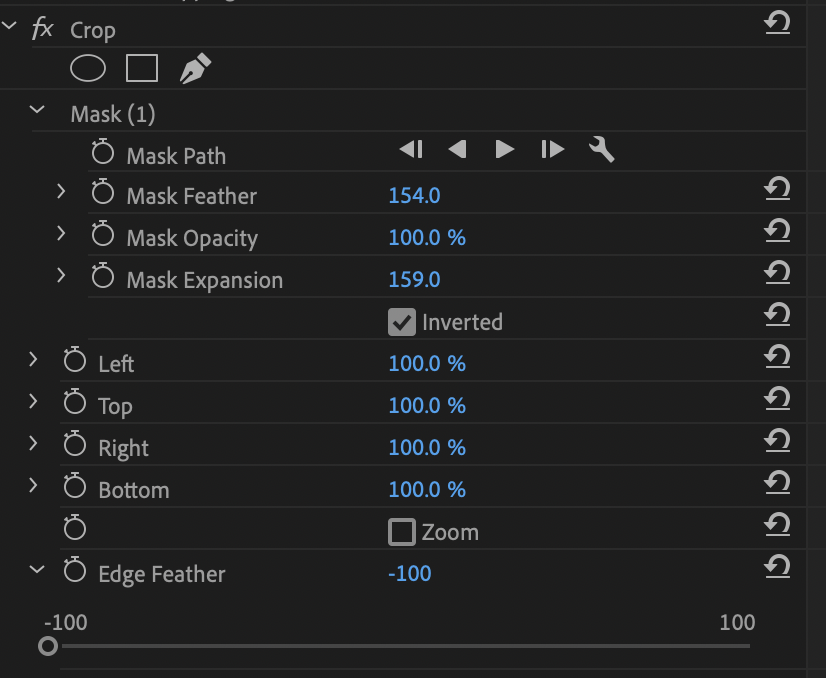The image size is (826, 678).
Task: Track selected mask forward one frame
Action: (553, 150)
